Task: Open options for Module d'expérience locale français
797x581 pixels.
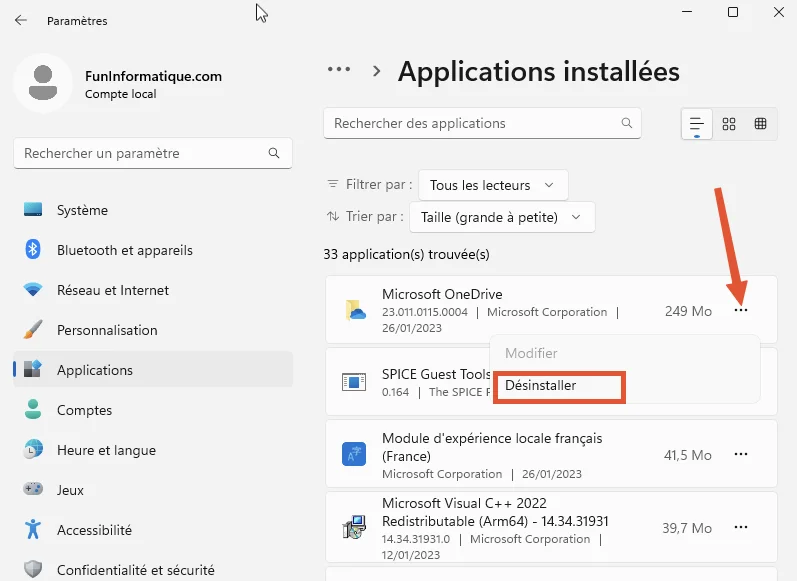Action: point(740,455)
